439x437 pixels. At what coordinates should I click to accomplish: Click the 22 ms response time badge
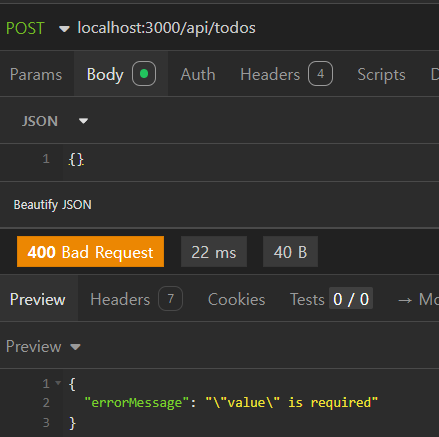[214, 252]
